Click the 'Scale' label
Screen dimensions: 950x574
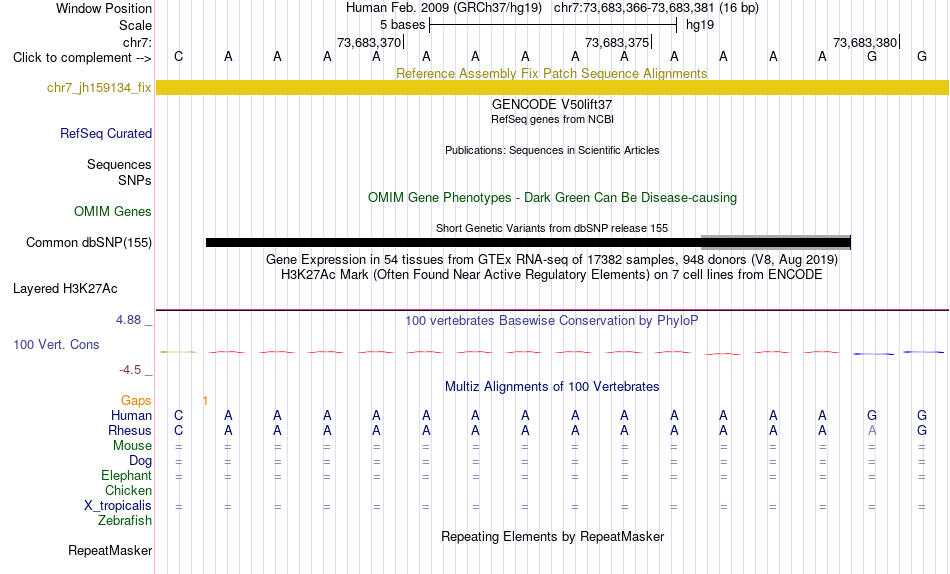coord(135,25)
